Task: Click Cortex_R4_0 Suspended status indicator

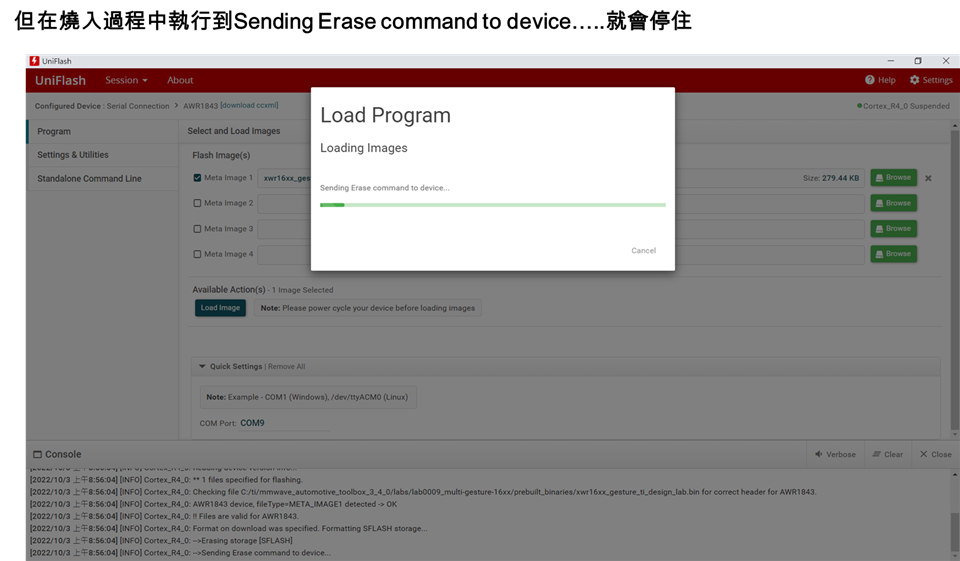Action: pos(903,106)
